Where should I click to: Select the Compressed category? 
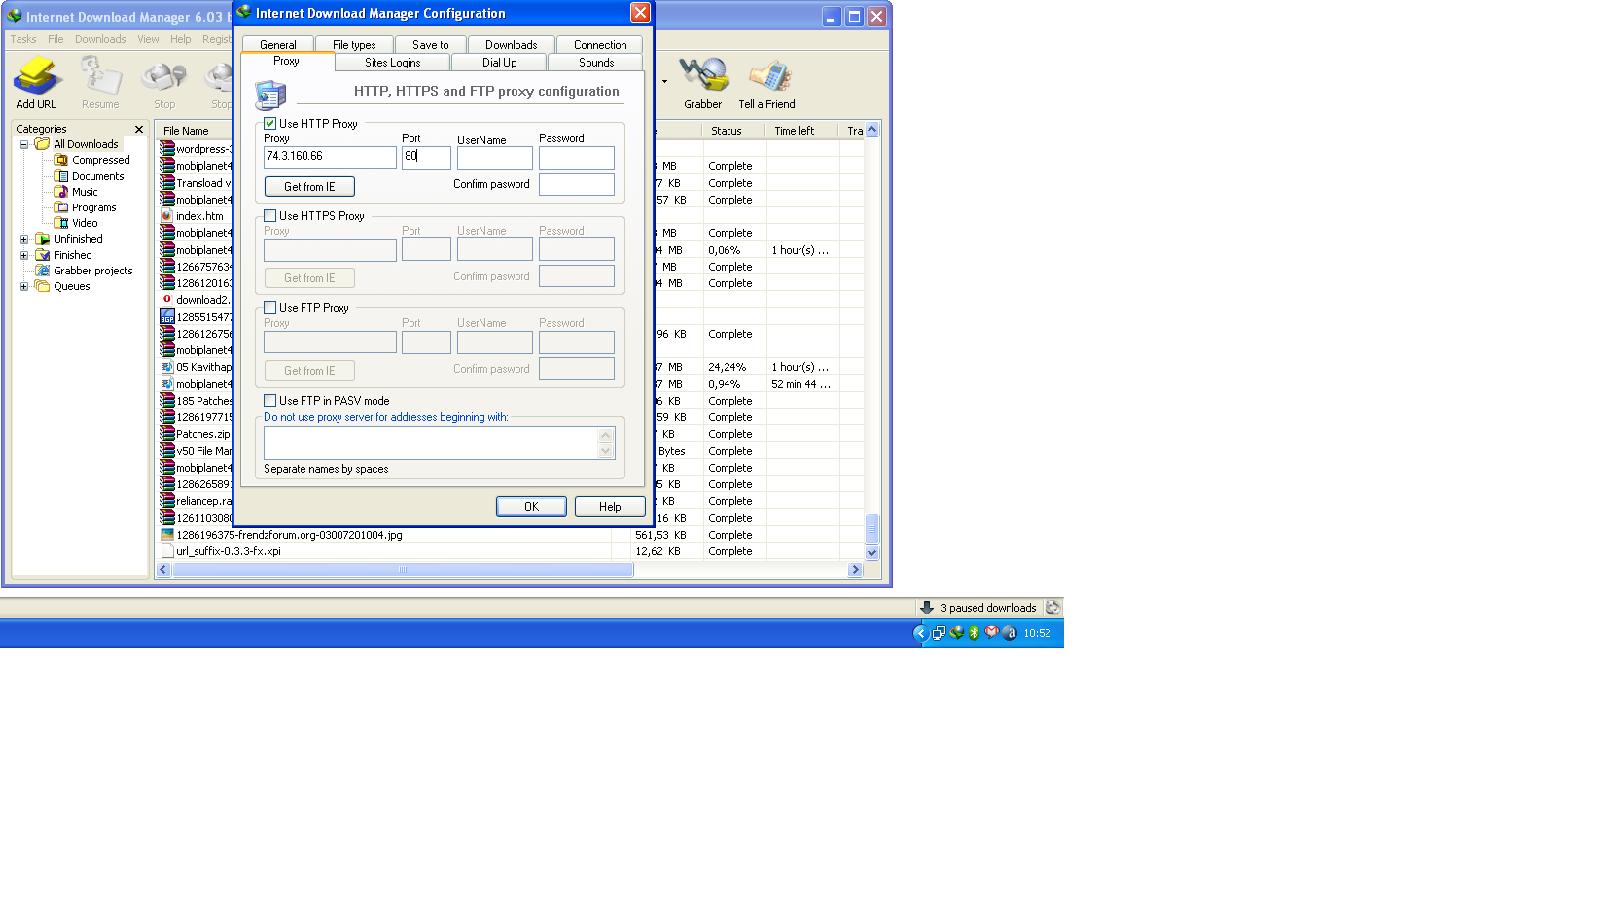pos(101,160)
